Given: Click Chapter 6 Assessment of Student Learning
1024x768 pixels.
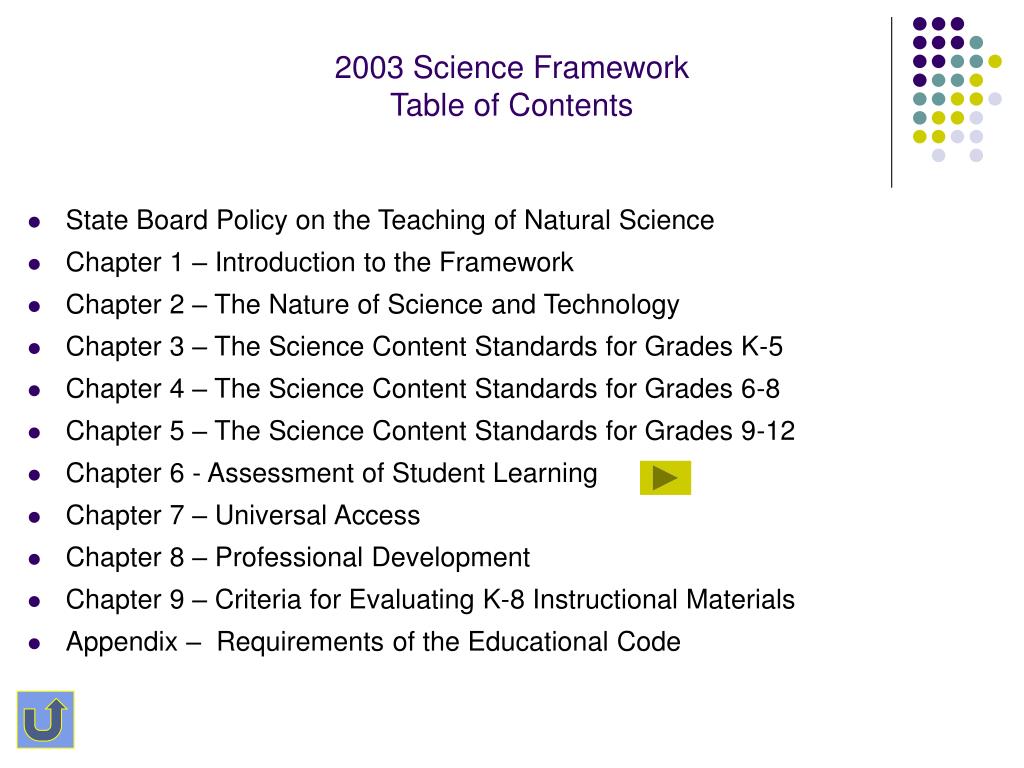Looking at the screenshot, I should [332, 473].
